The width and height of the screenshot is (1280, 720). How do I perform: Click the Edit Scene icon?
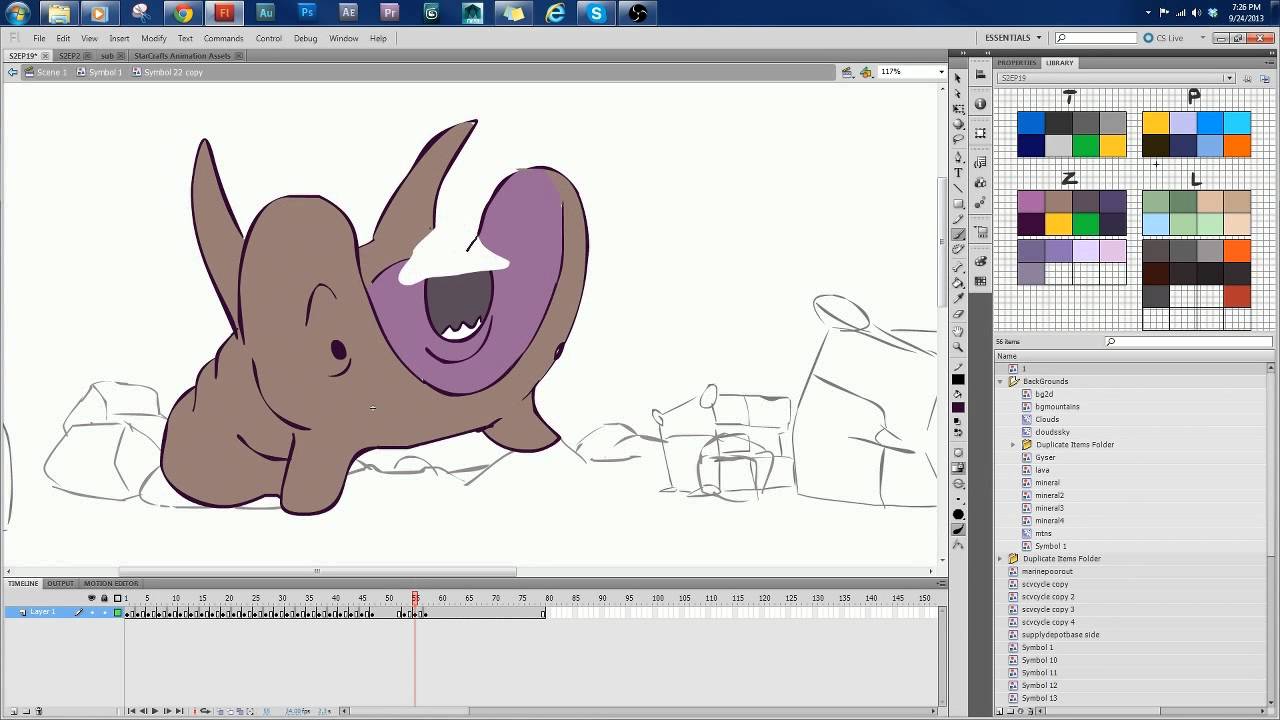point(847,72)
